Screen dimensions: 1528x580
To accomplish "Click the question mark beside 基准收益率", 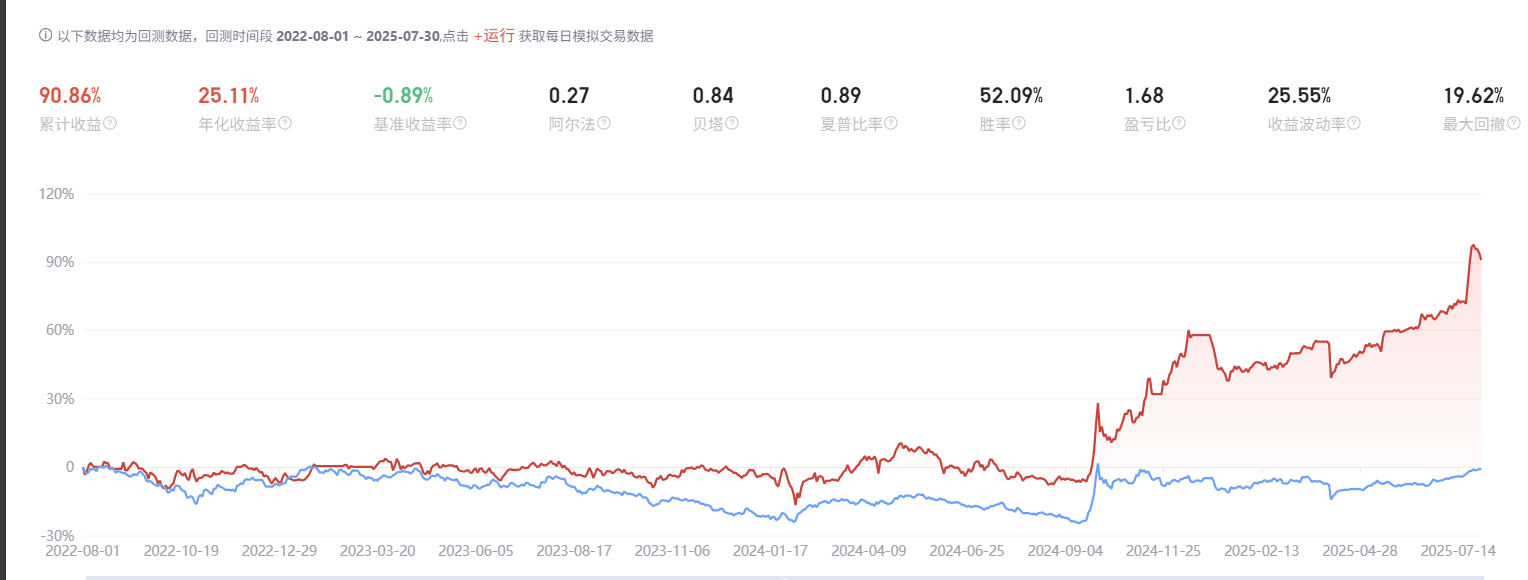I will tap(460, 123).
